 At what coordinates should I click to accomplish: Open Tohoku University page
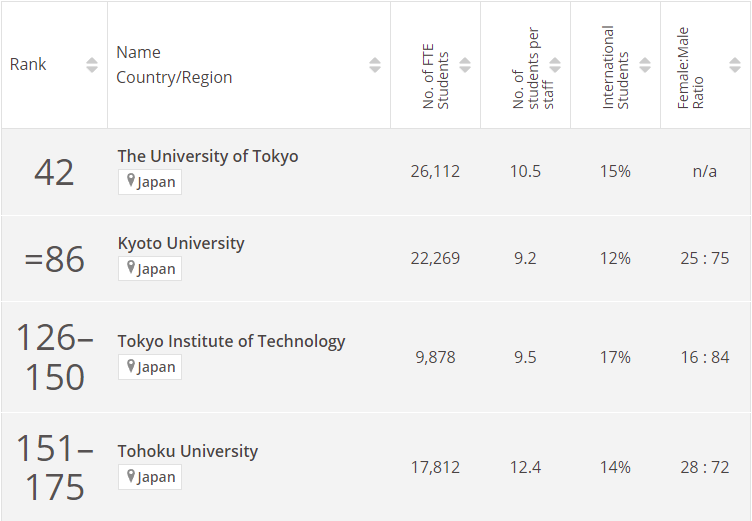pyautogui.click(x=187, y=451)
